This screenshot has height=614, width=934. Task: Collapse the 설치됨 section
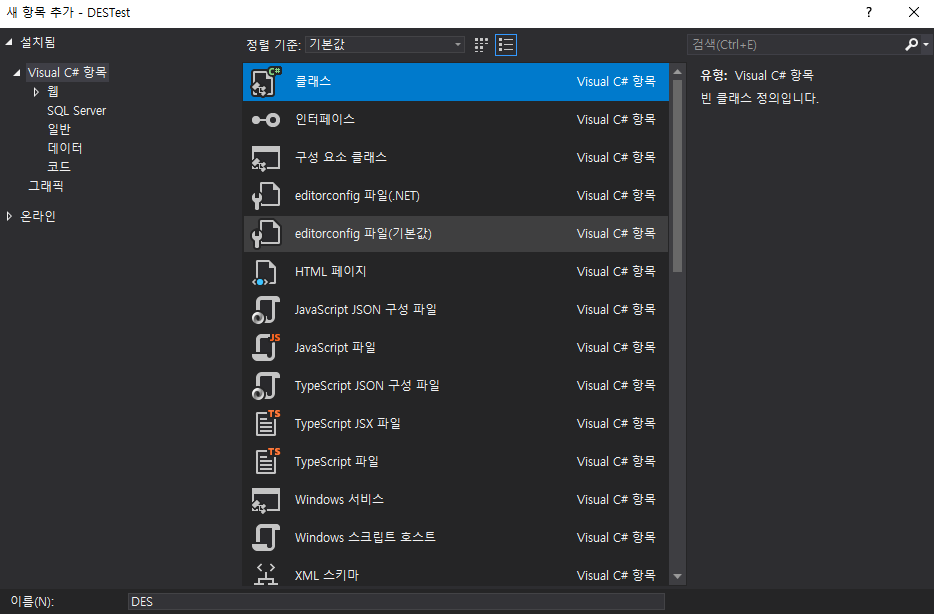(x=9, y=42)
